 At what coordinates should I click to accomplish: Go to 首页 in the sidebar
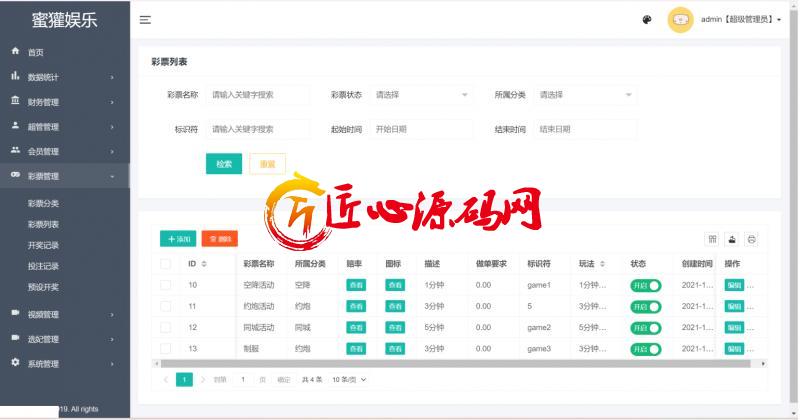(36, 53)
